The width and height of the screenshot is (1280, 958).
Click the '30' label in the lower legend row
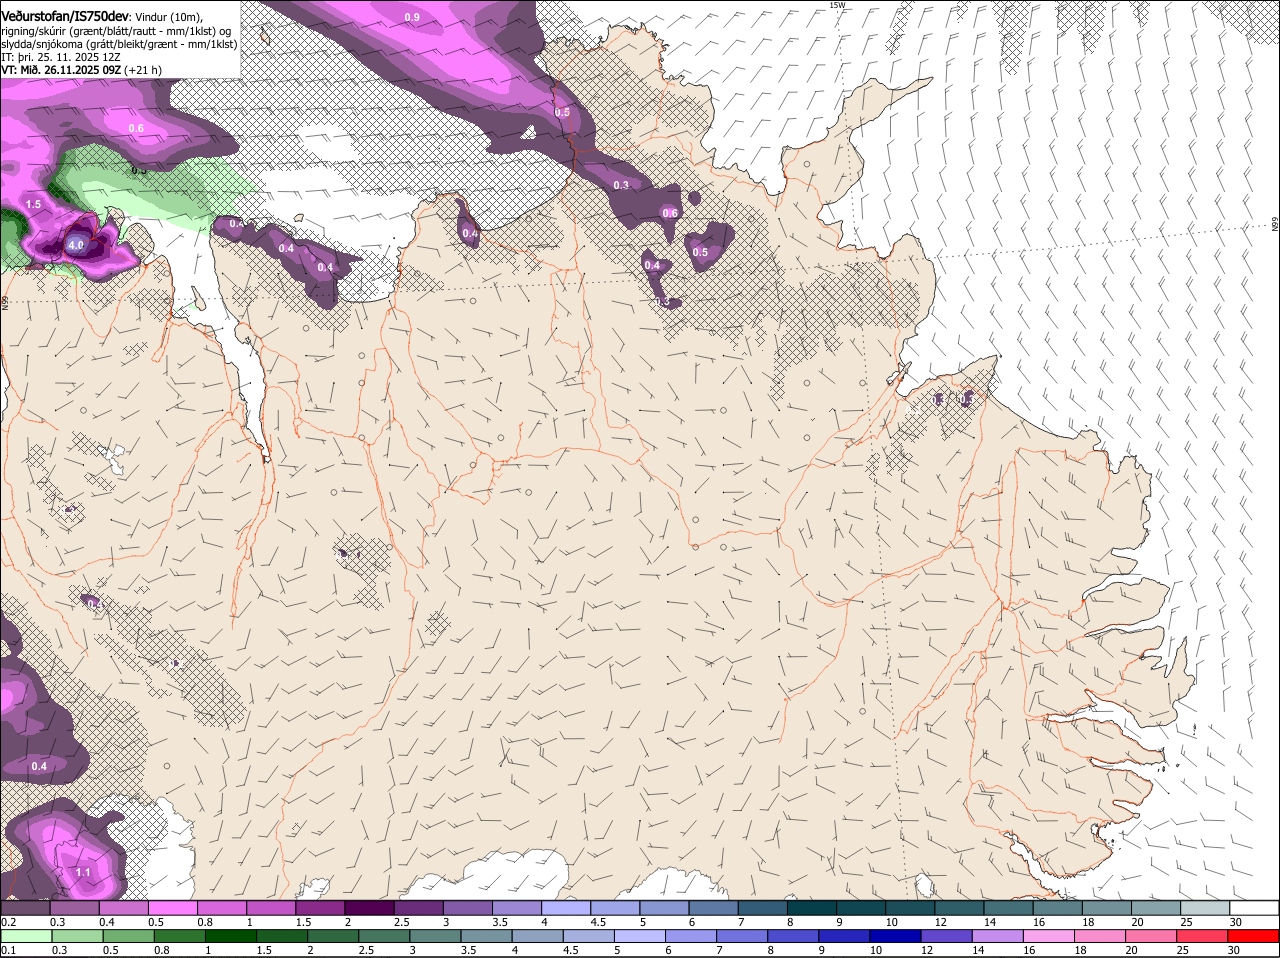[x=1233, y=950]
